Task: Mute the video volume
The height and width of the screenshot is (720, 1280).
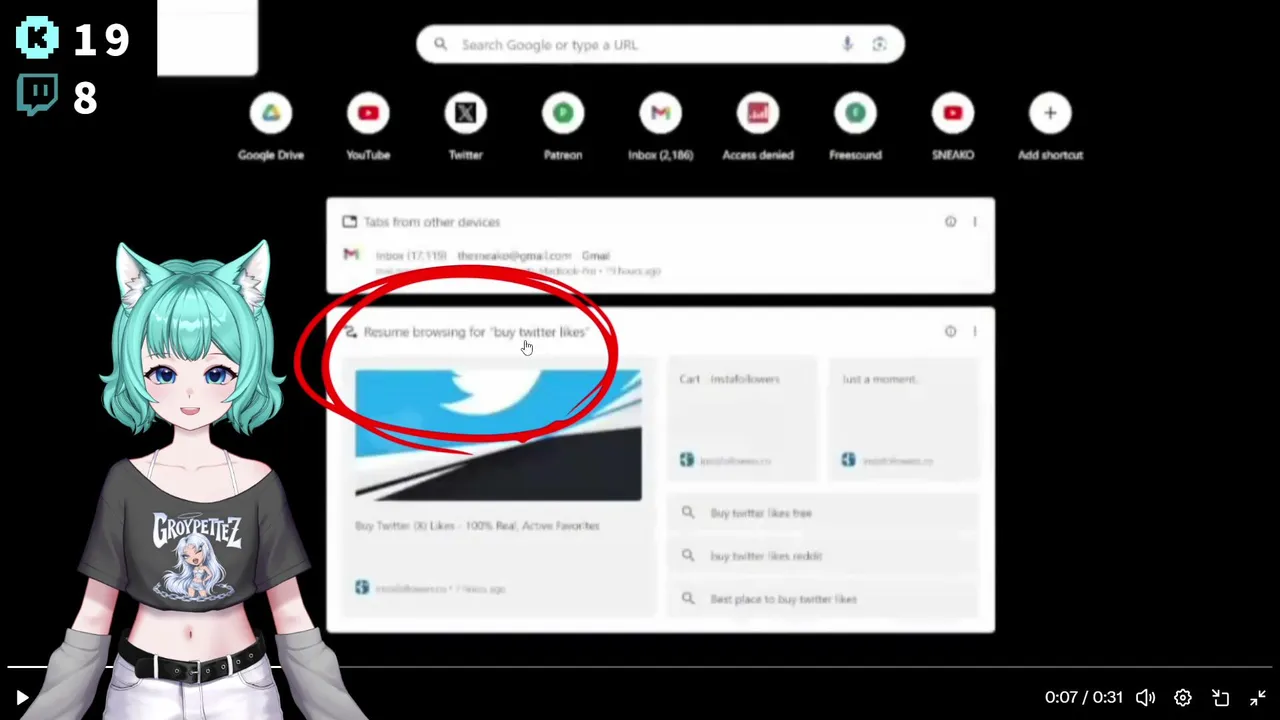Action: point(1145,698)
